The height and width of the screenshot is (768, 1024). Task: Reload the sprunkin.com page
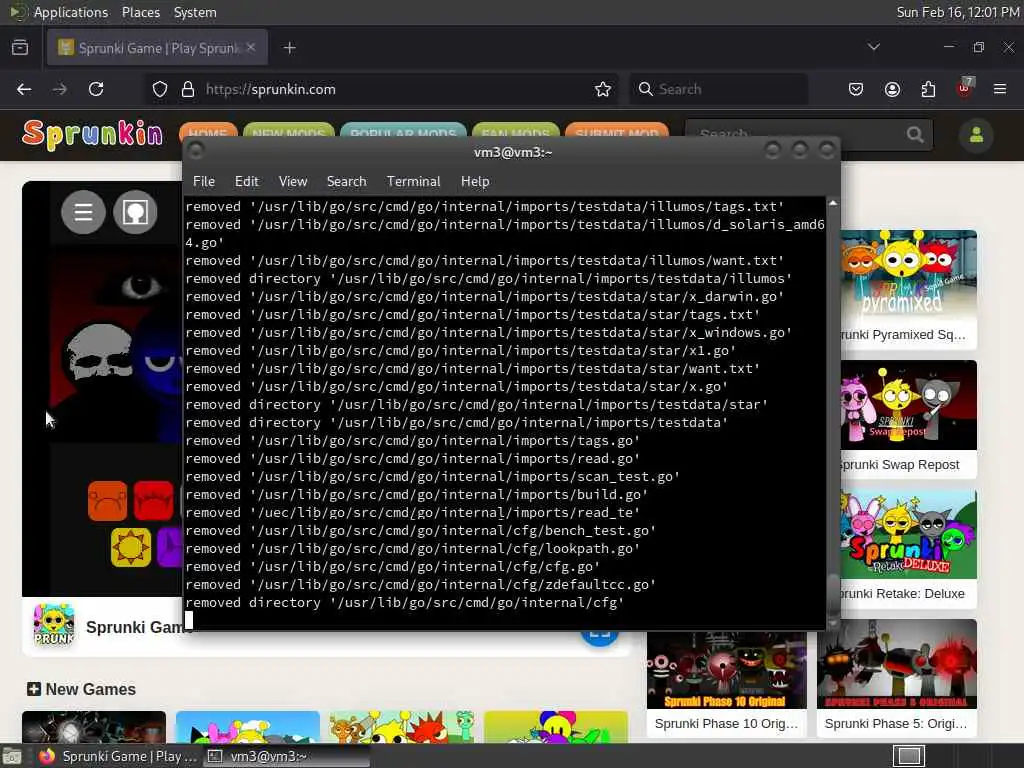coord(96,89)
